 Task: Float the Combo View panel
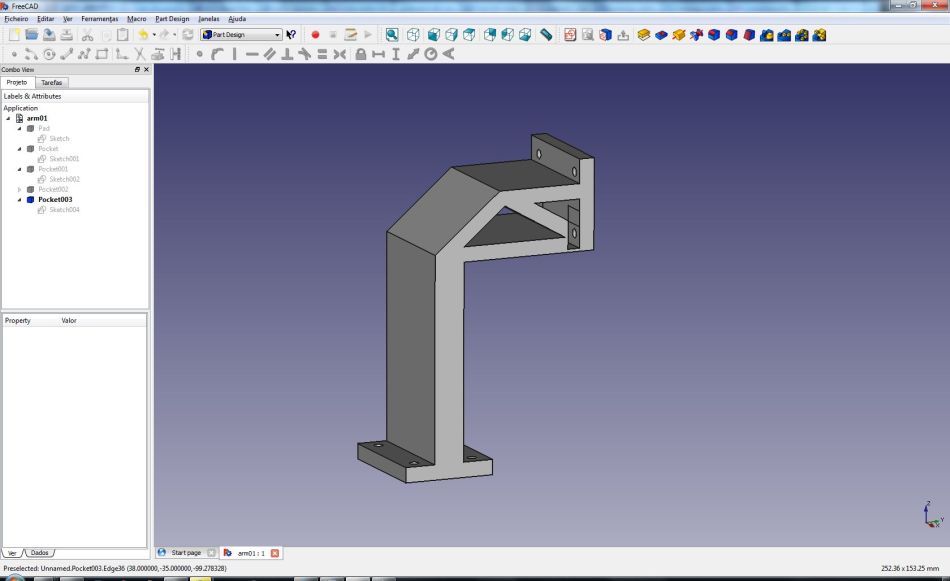137,69
